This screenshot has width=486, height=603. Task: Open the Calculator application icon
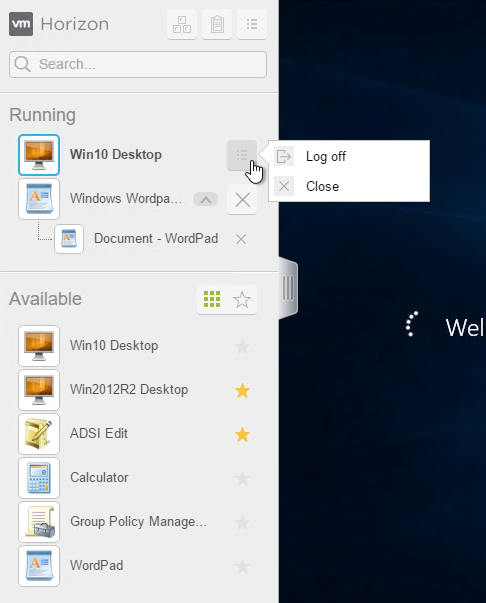pos(39,478)
